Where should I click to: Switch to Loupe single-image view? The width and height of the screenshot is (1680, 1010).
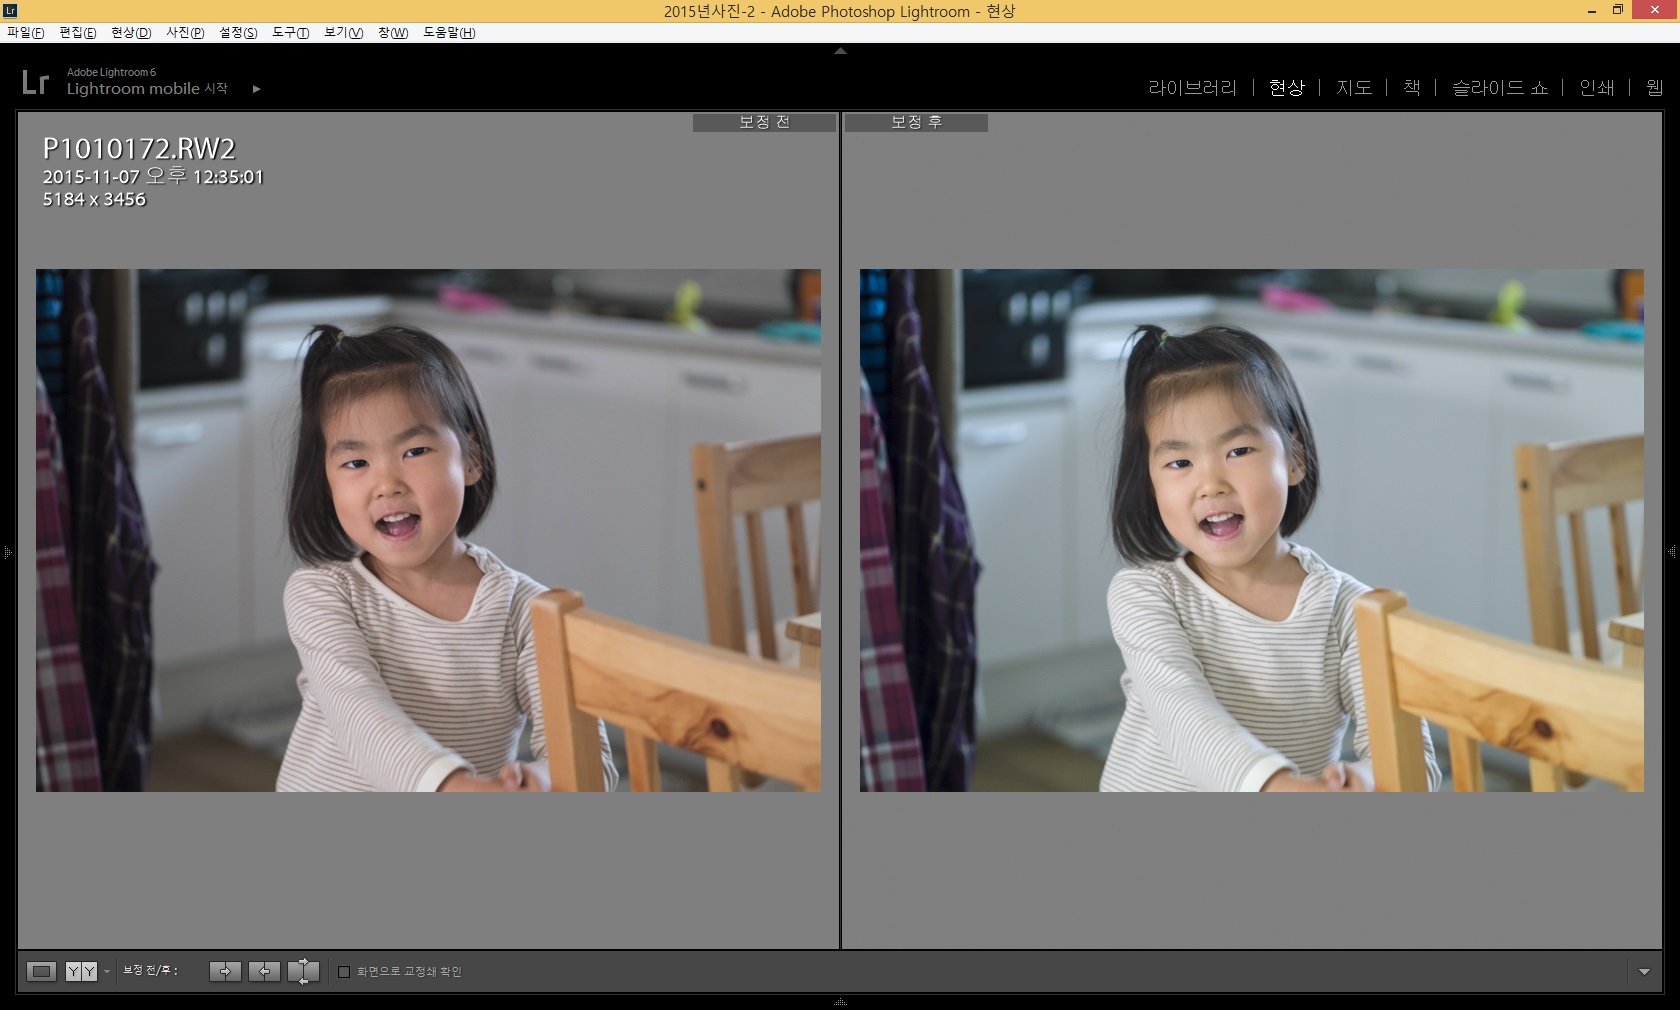click(41, 971)
